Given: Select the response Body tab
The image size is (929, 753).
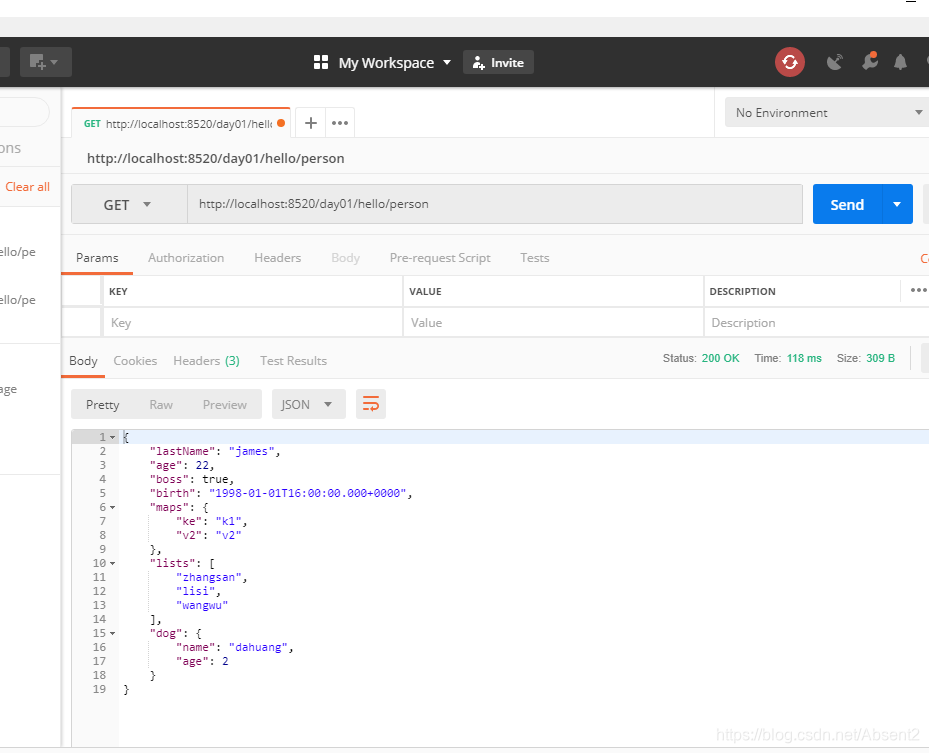Looking at the screenshot, I should [83, 361].
